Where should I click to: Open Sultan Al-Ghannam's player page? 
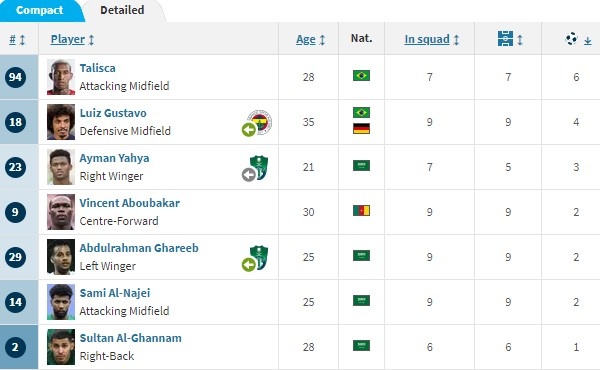point(130,338)
